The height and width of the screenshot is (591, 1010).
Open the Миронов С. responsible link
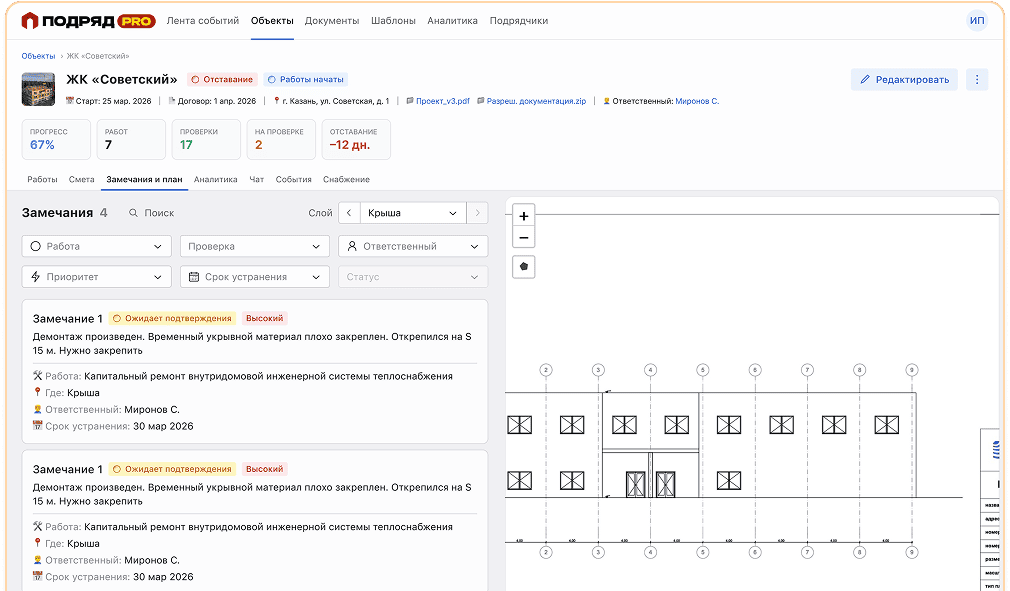coord(697,101)
